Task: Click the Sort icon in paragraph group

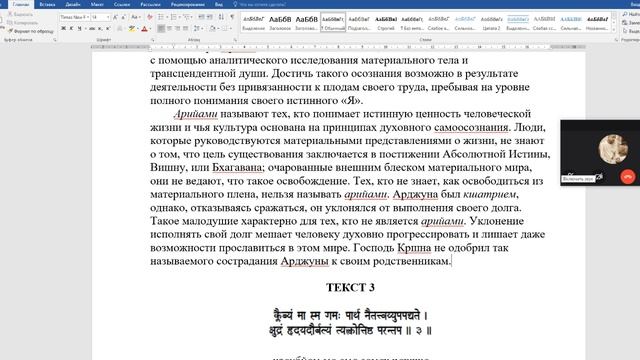Action: 221,17
